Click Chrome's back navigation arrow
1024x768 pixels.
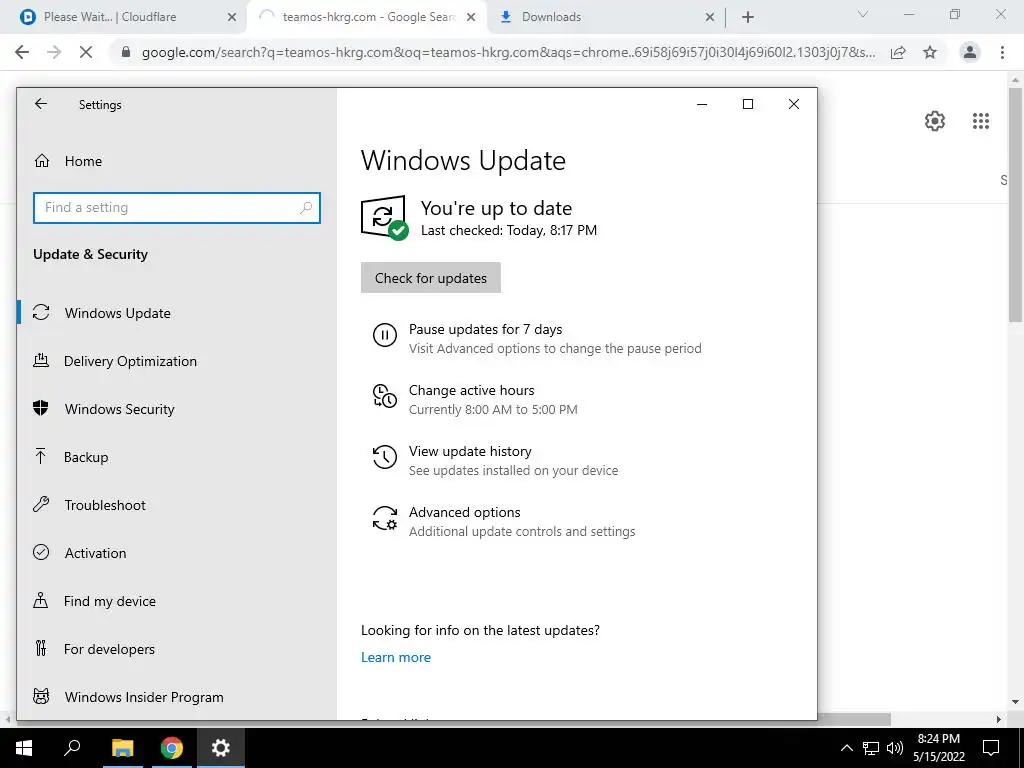22,52
